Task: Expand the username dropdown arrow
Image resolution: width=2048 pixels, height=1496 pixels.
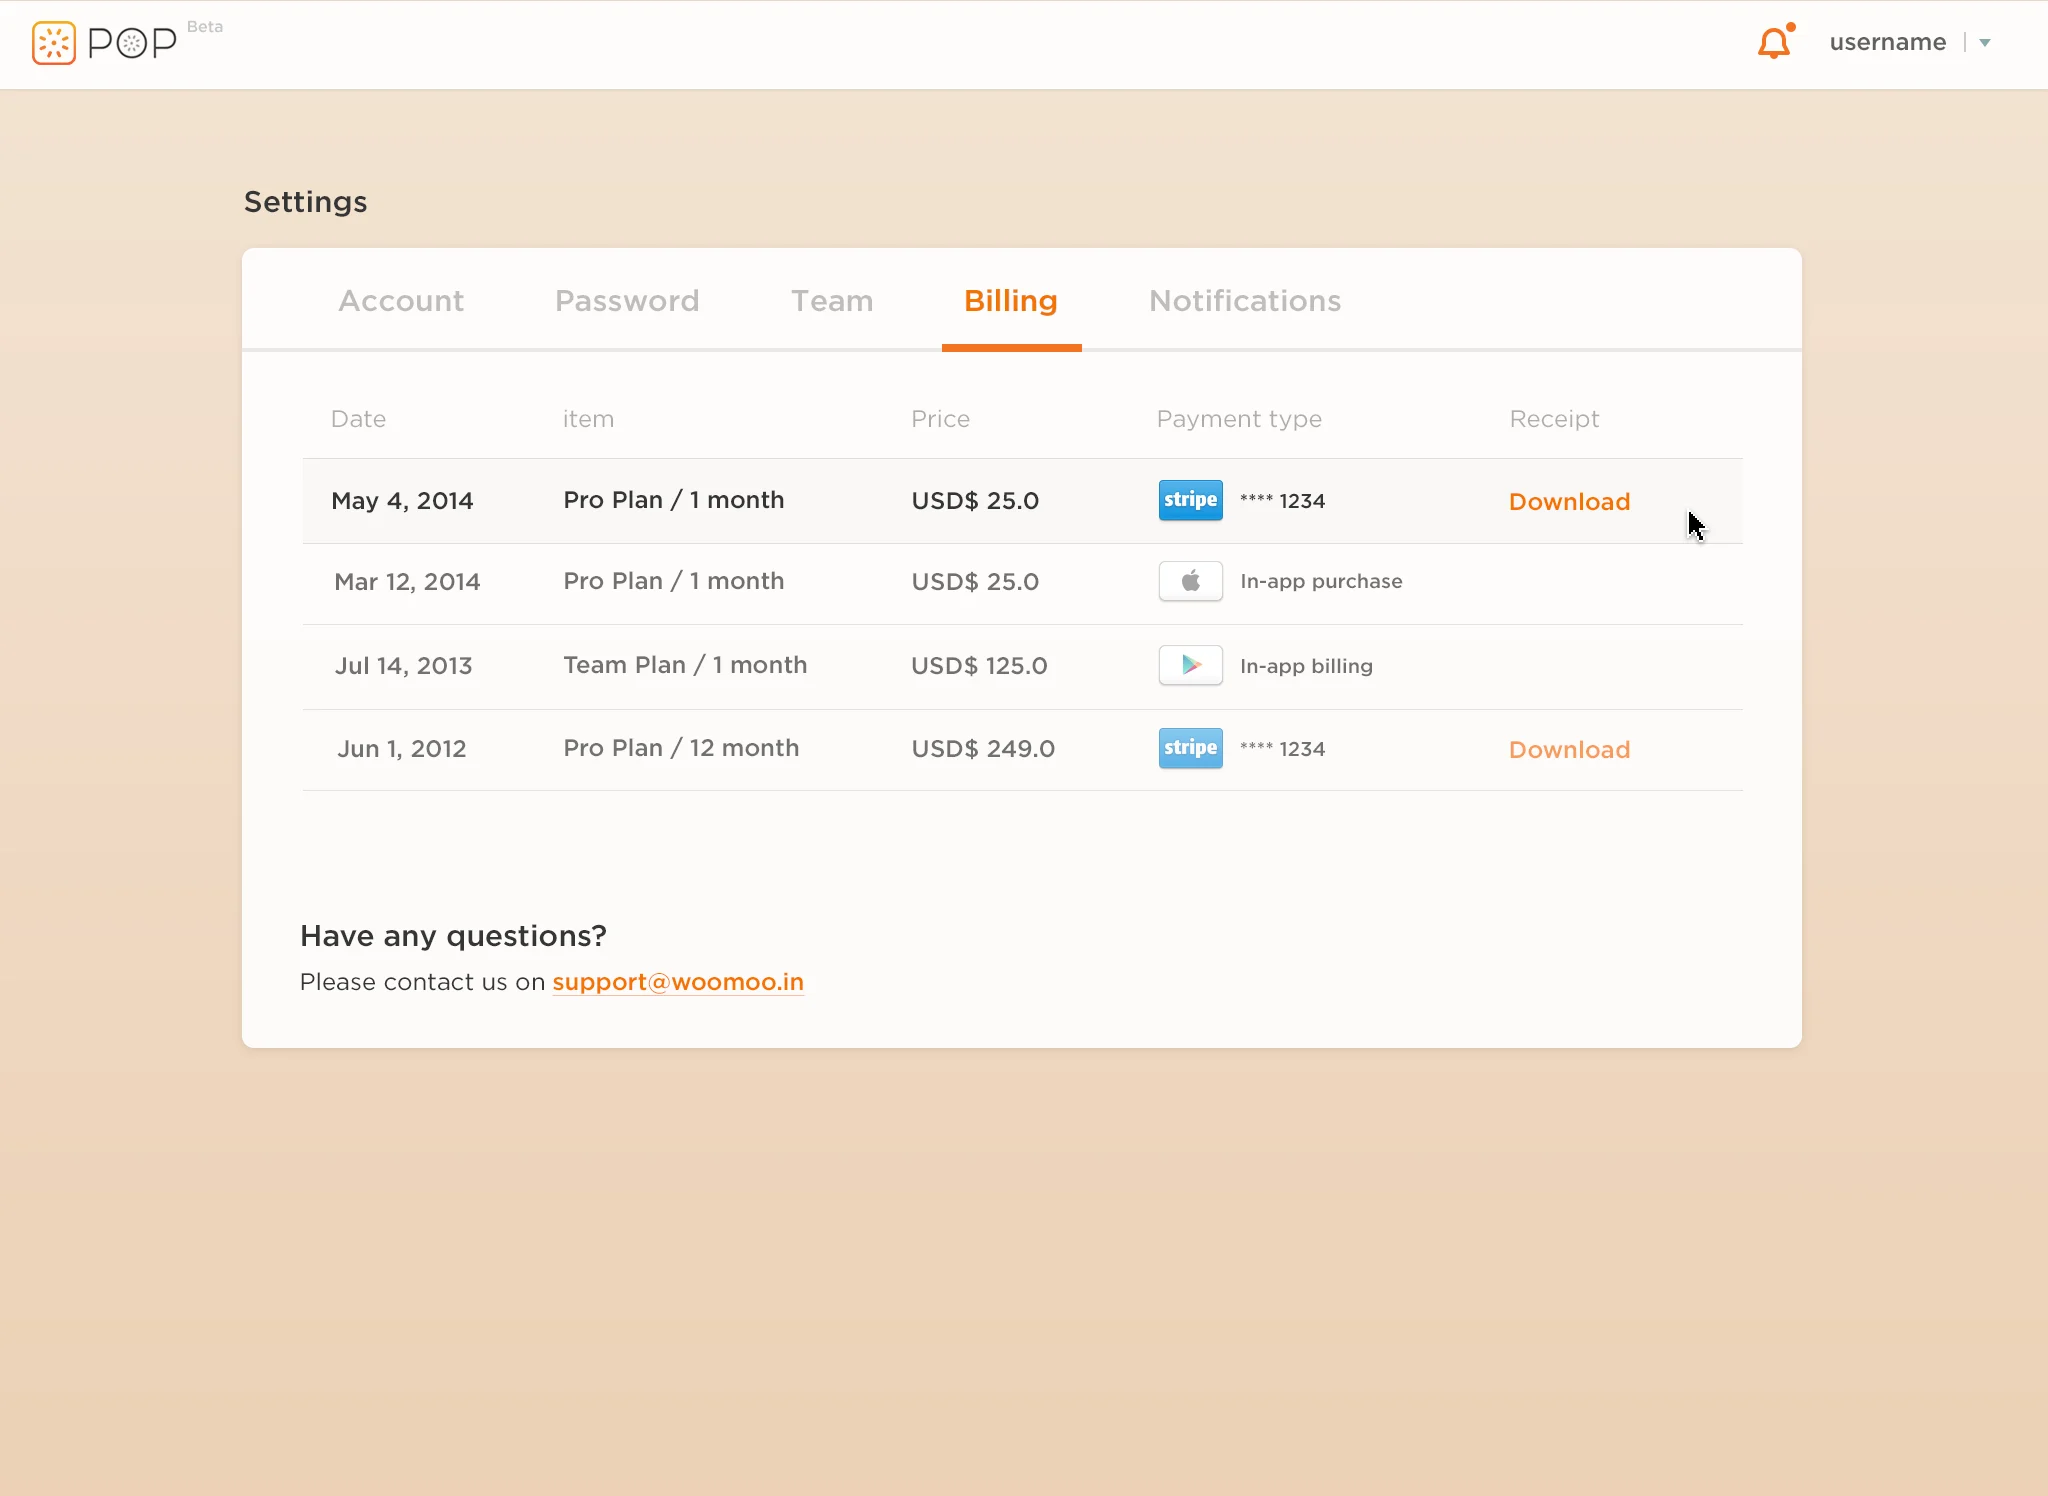Action: (1985, 43)
